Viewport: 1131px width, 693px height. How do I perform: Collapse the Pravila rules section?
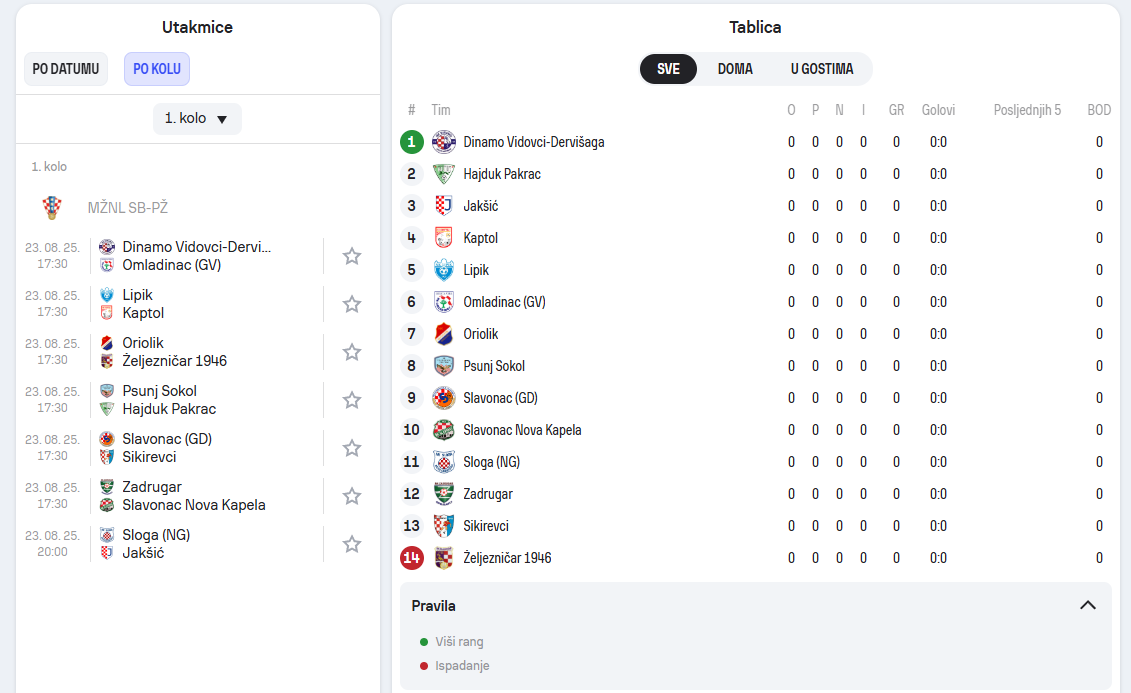click(1088, 606)
